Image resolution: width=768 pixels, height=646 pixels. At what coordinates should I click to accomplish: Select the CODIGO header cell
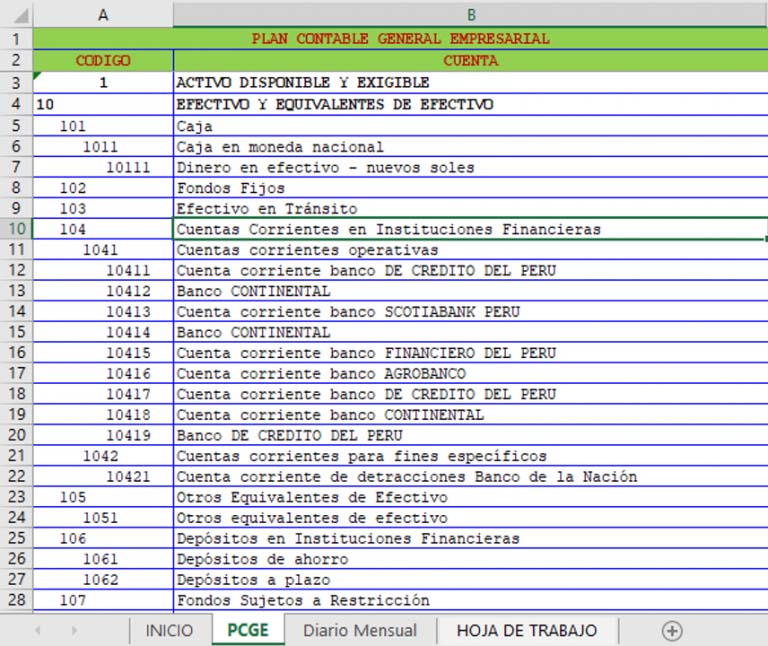103,60
